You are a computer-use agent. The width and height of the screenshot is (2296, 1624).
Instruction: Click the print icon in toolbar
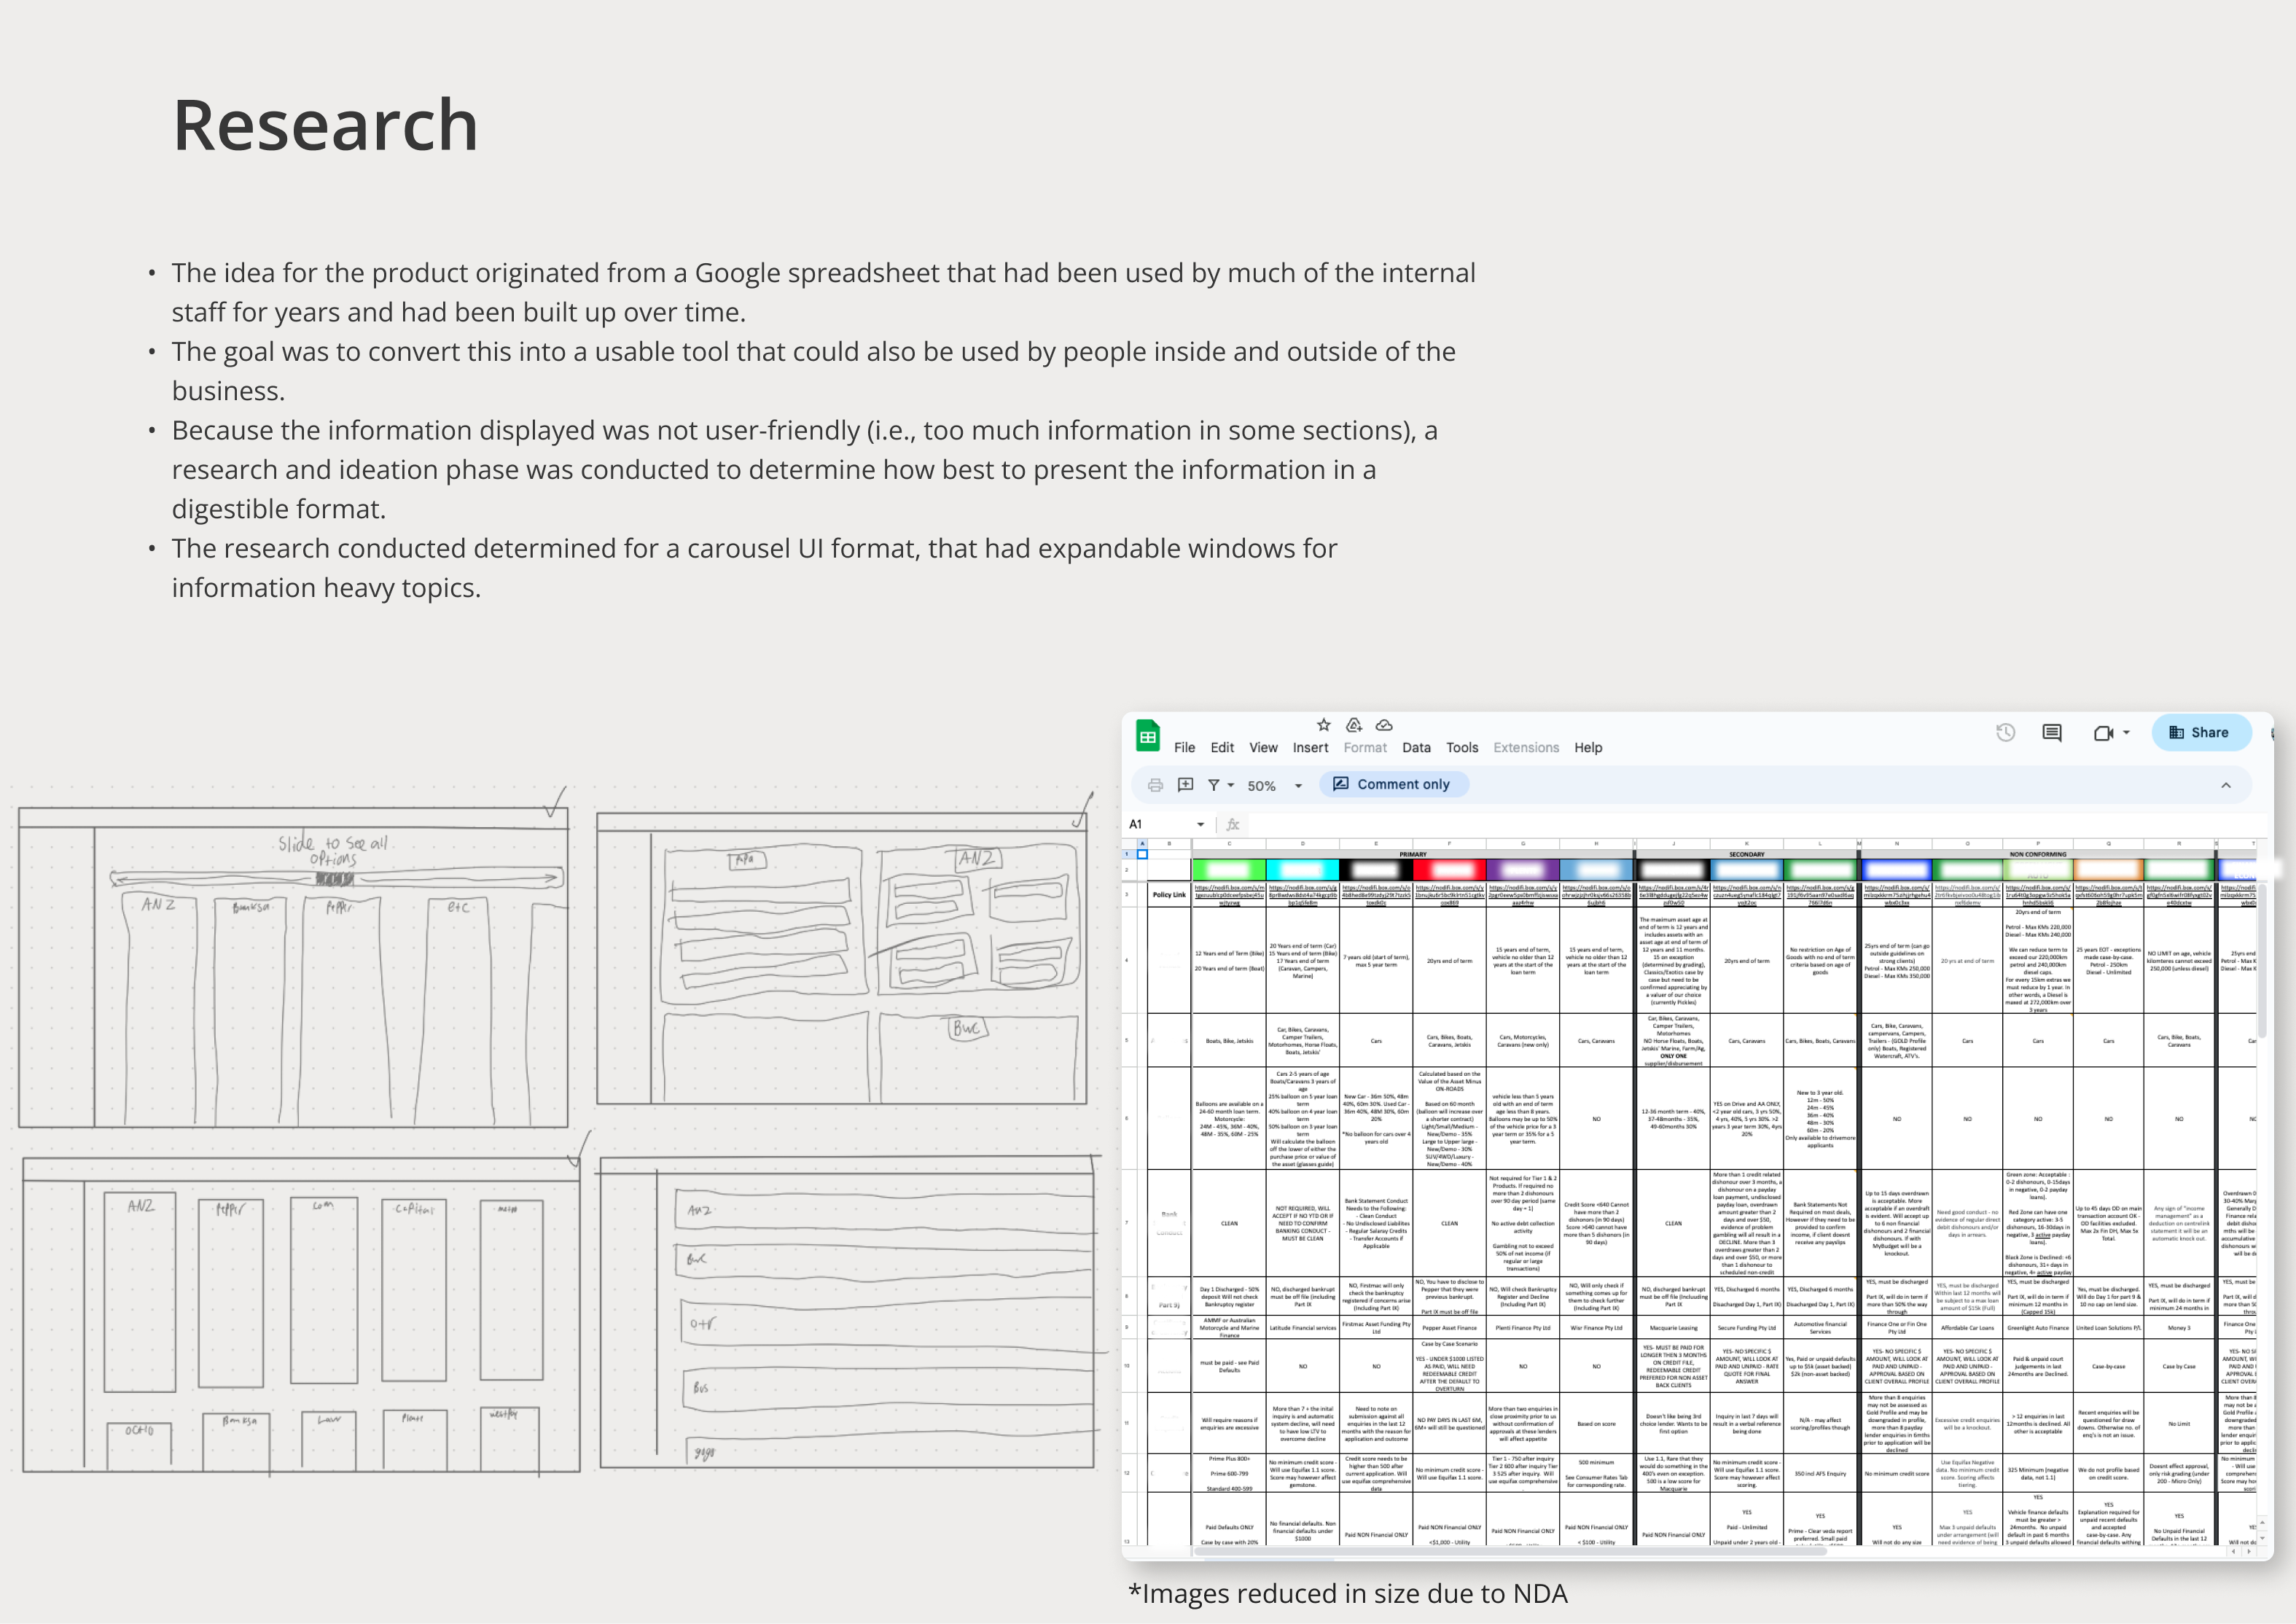coord(1155,785)
